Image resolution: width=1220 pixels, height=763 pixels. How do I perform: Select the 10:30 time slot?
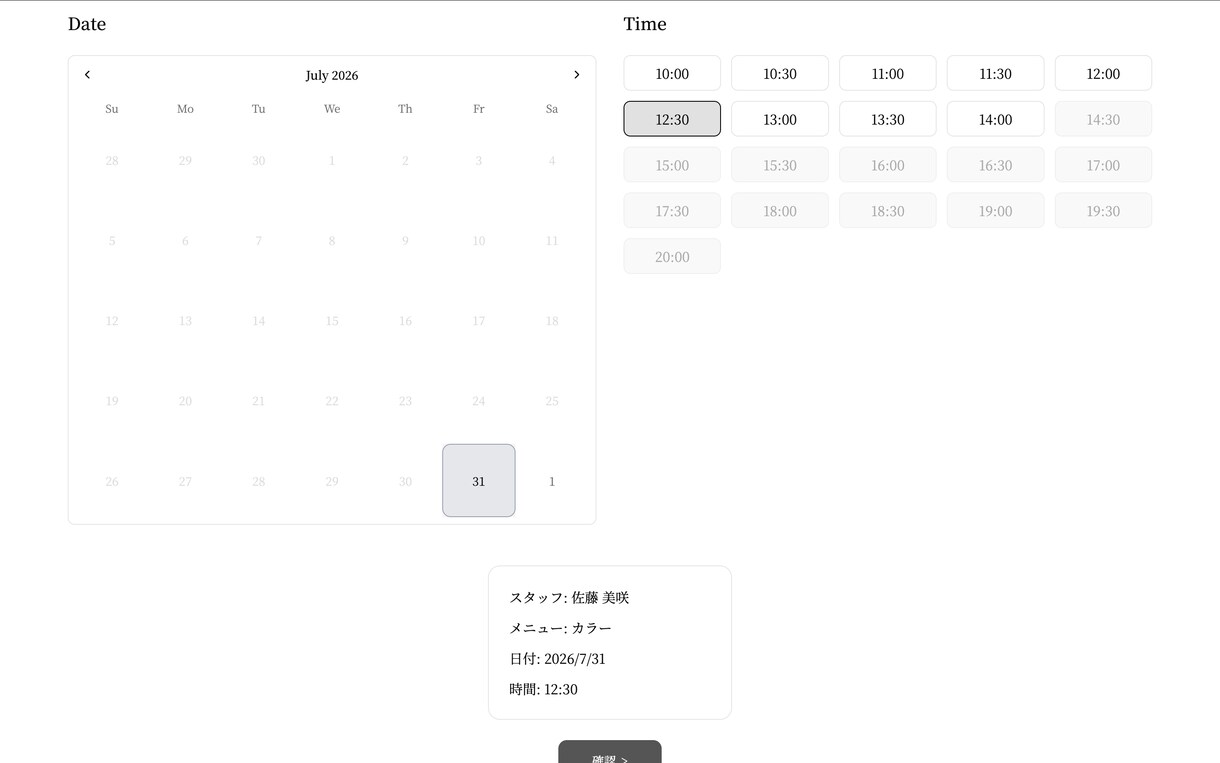(x=780, y=73)
